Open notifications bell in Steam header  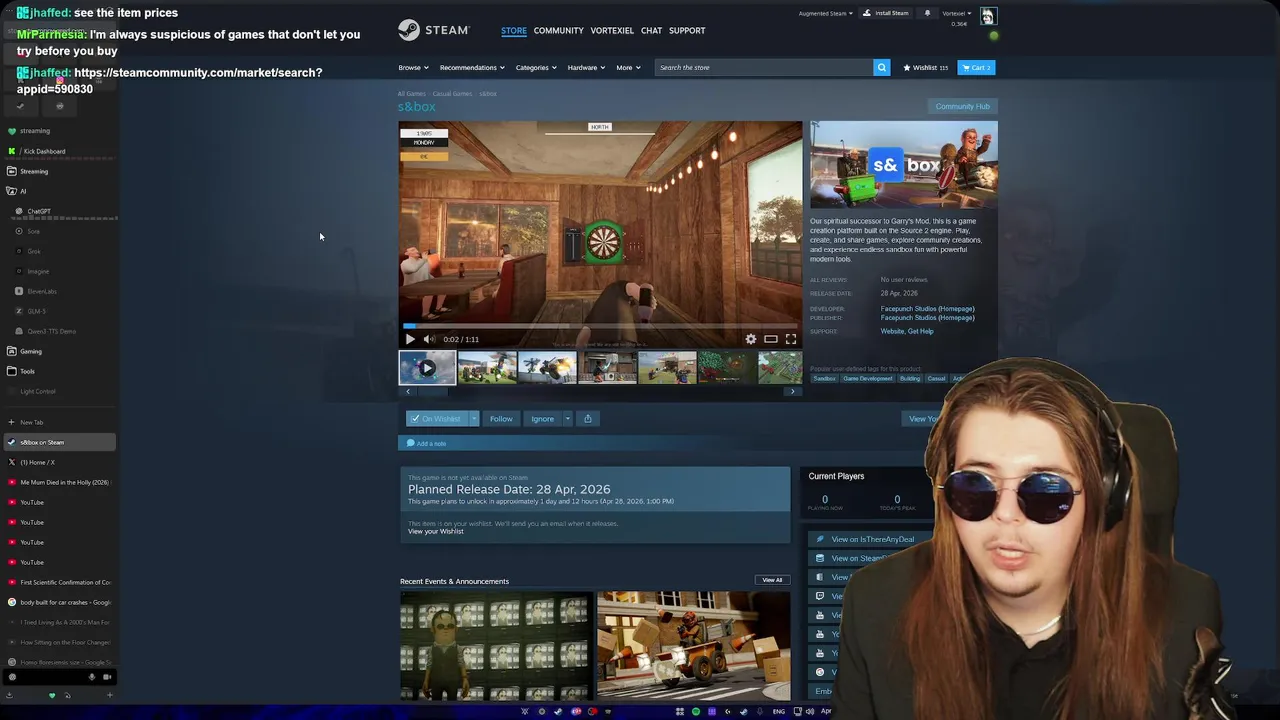click(927, 13)
